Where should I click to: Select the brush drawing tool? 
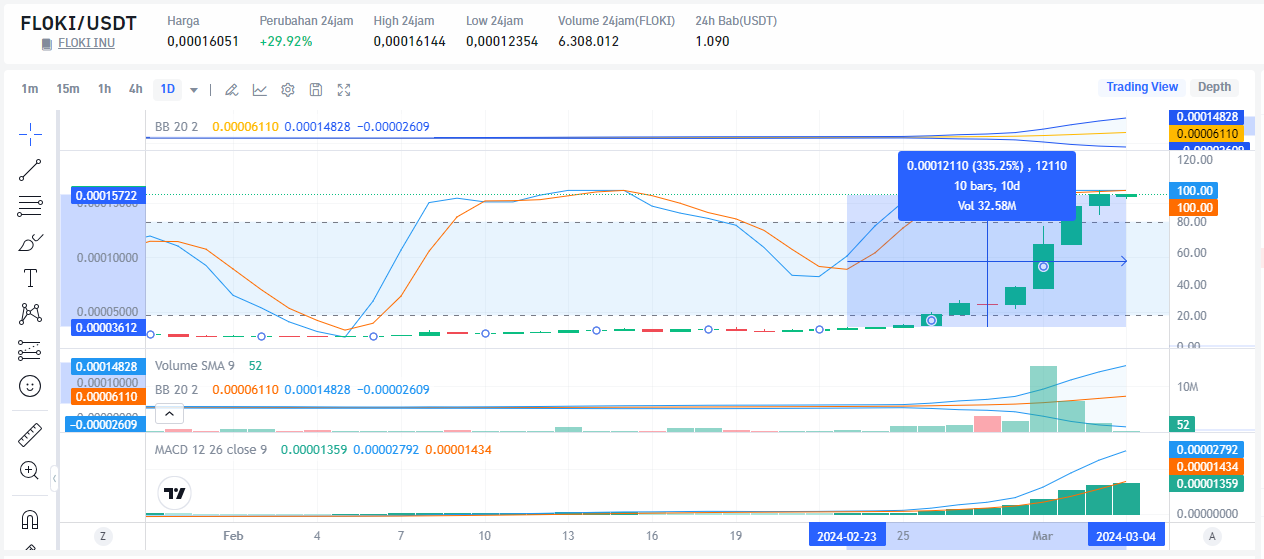[x=30, y=242]
